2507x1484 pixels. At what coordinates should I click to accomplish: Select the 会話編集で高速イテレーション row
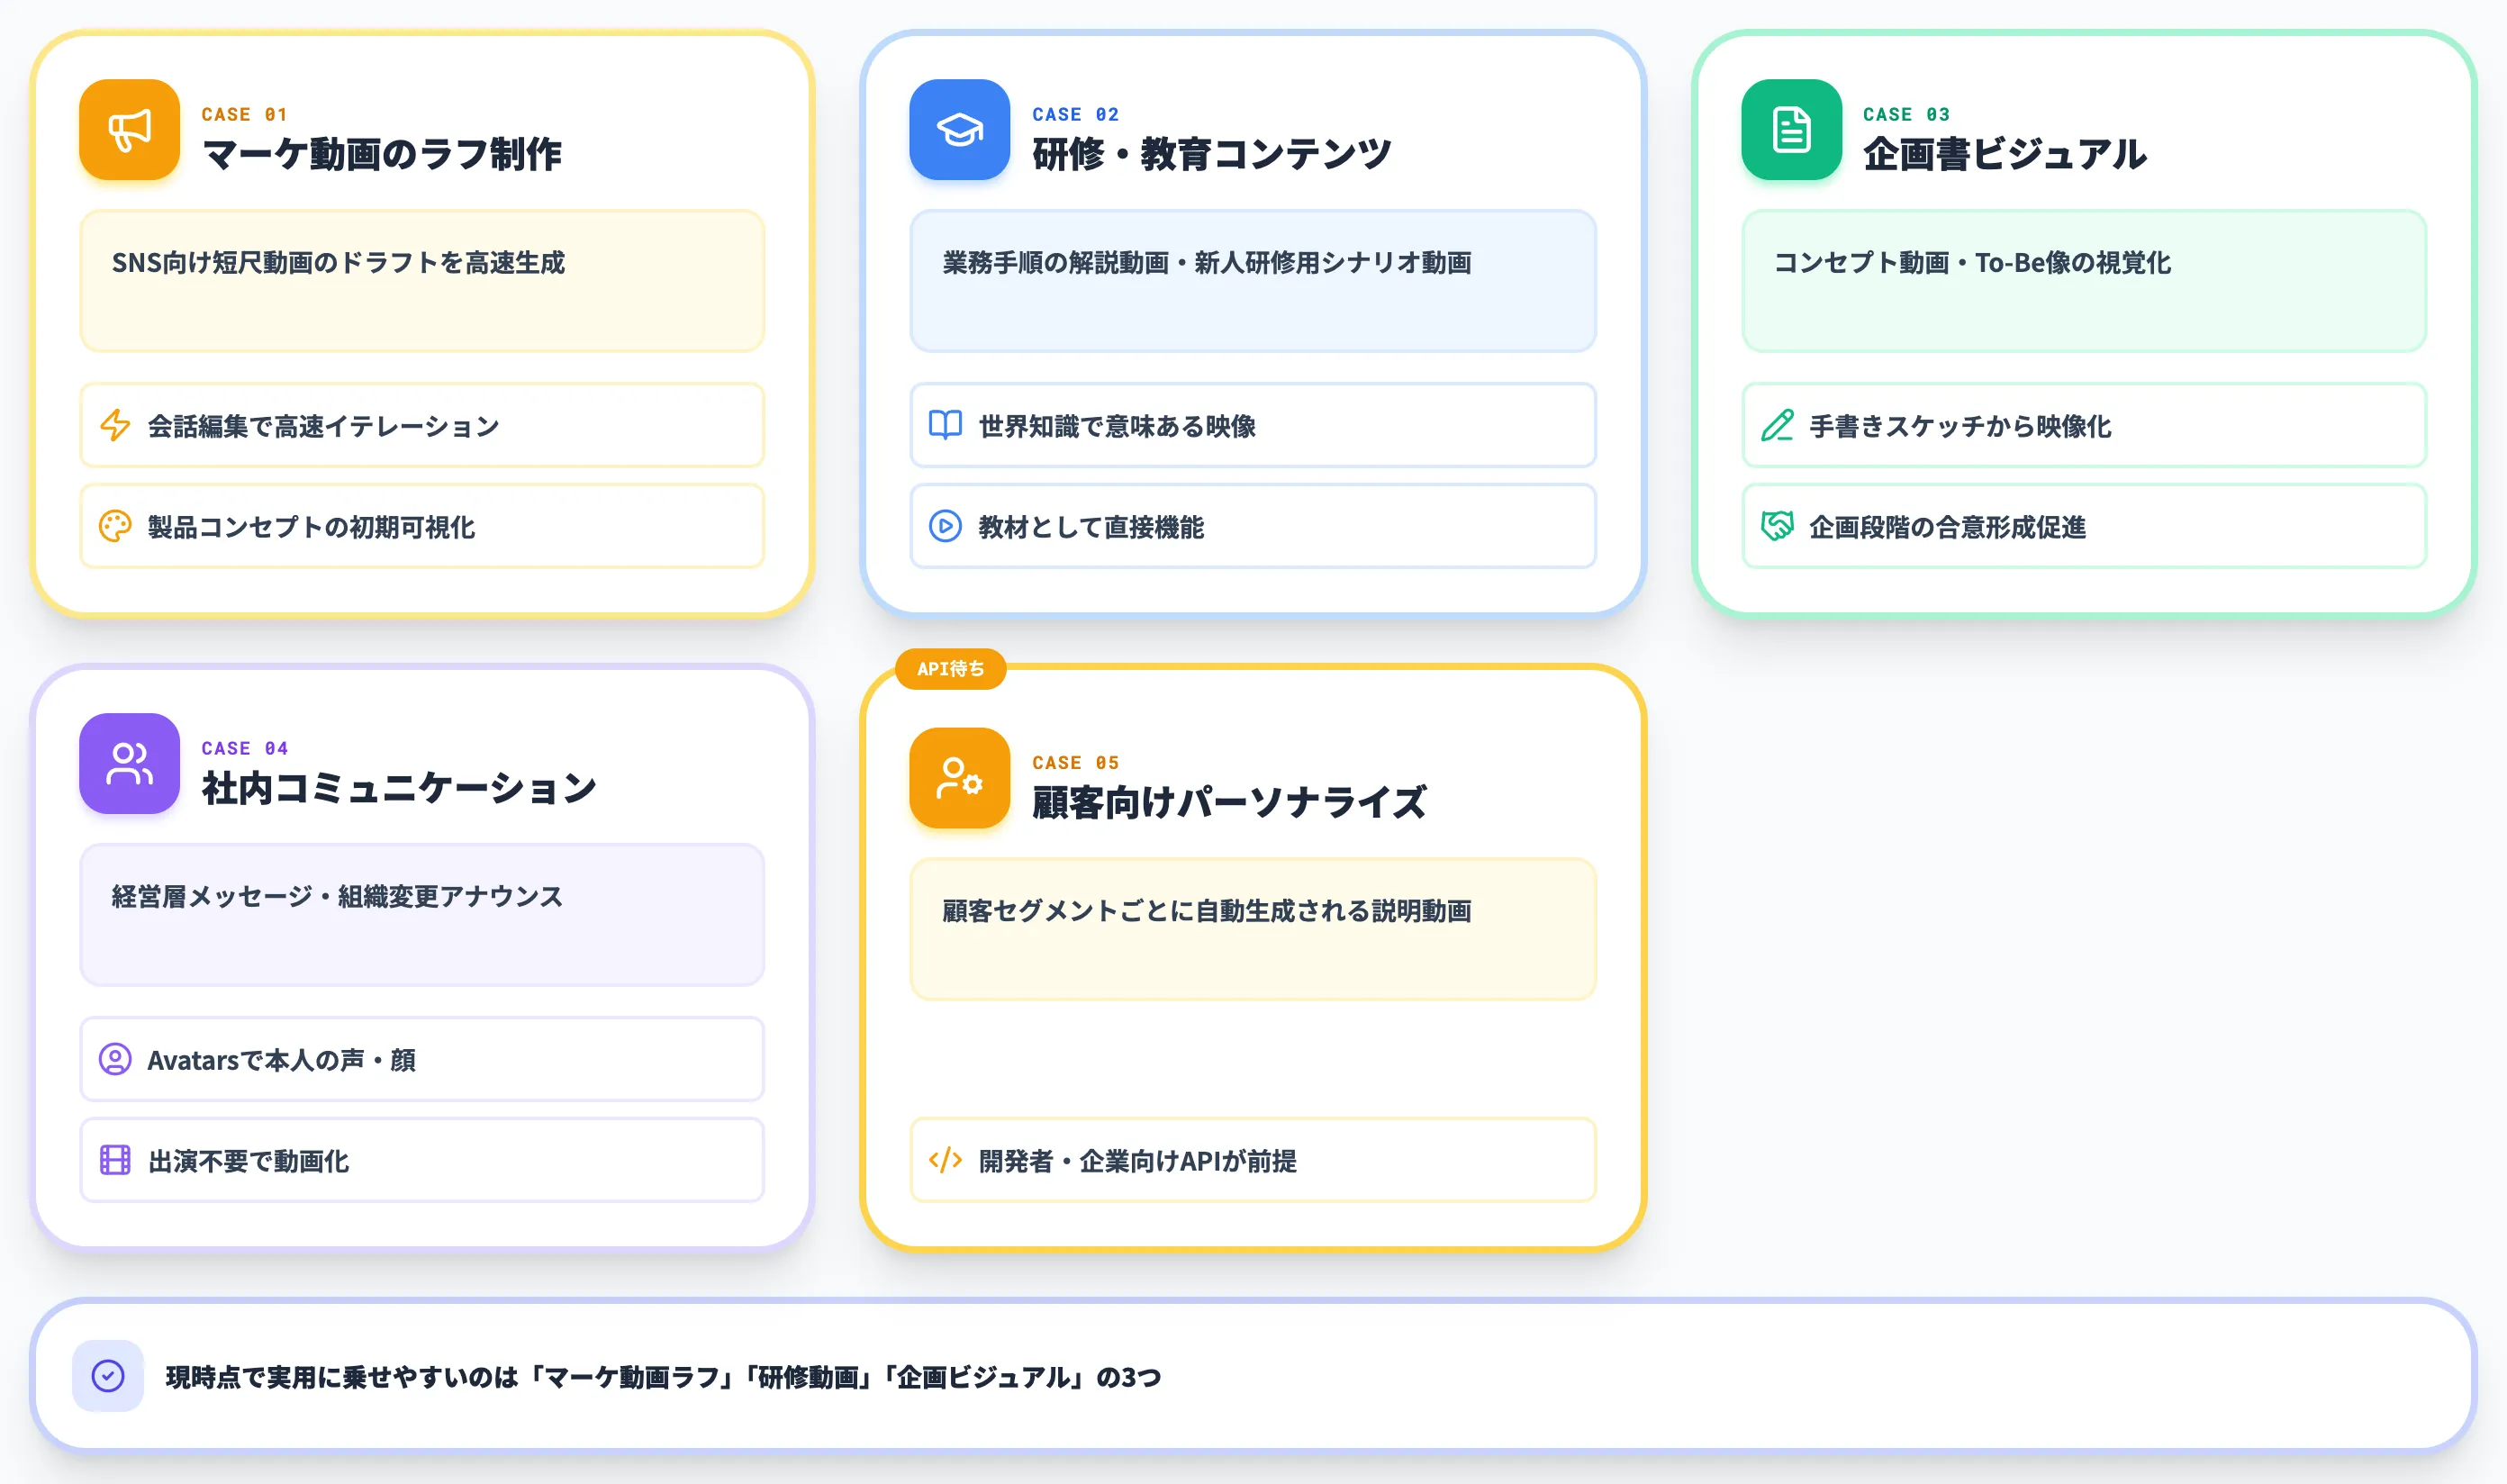[422, 425]
